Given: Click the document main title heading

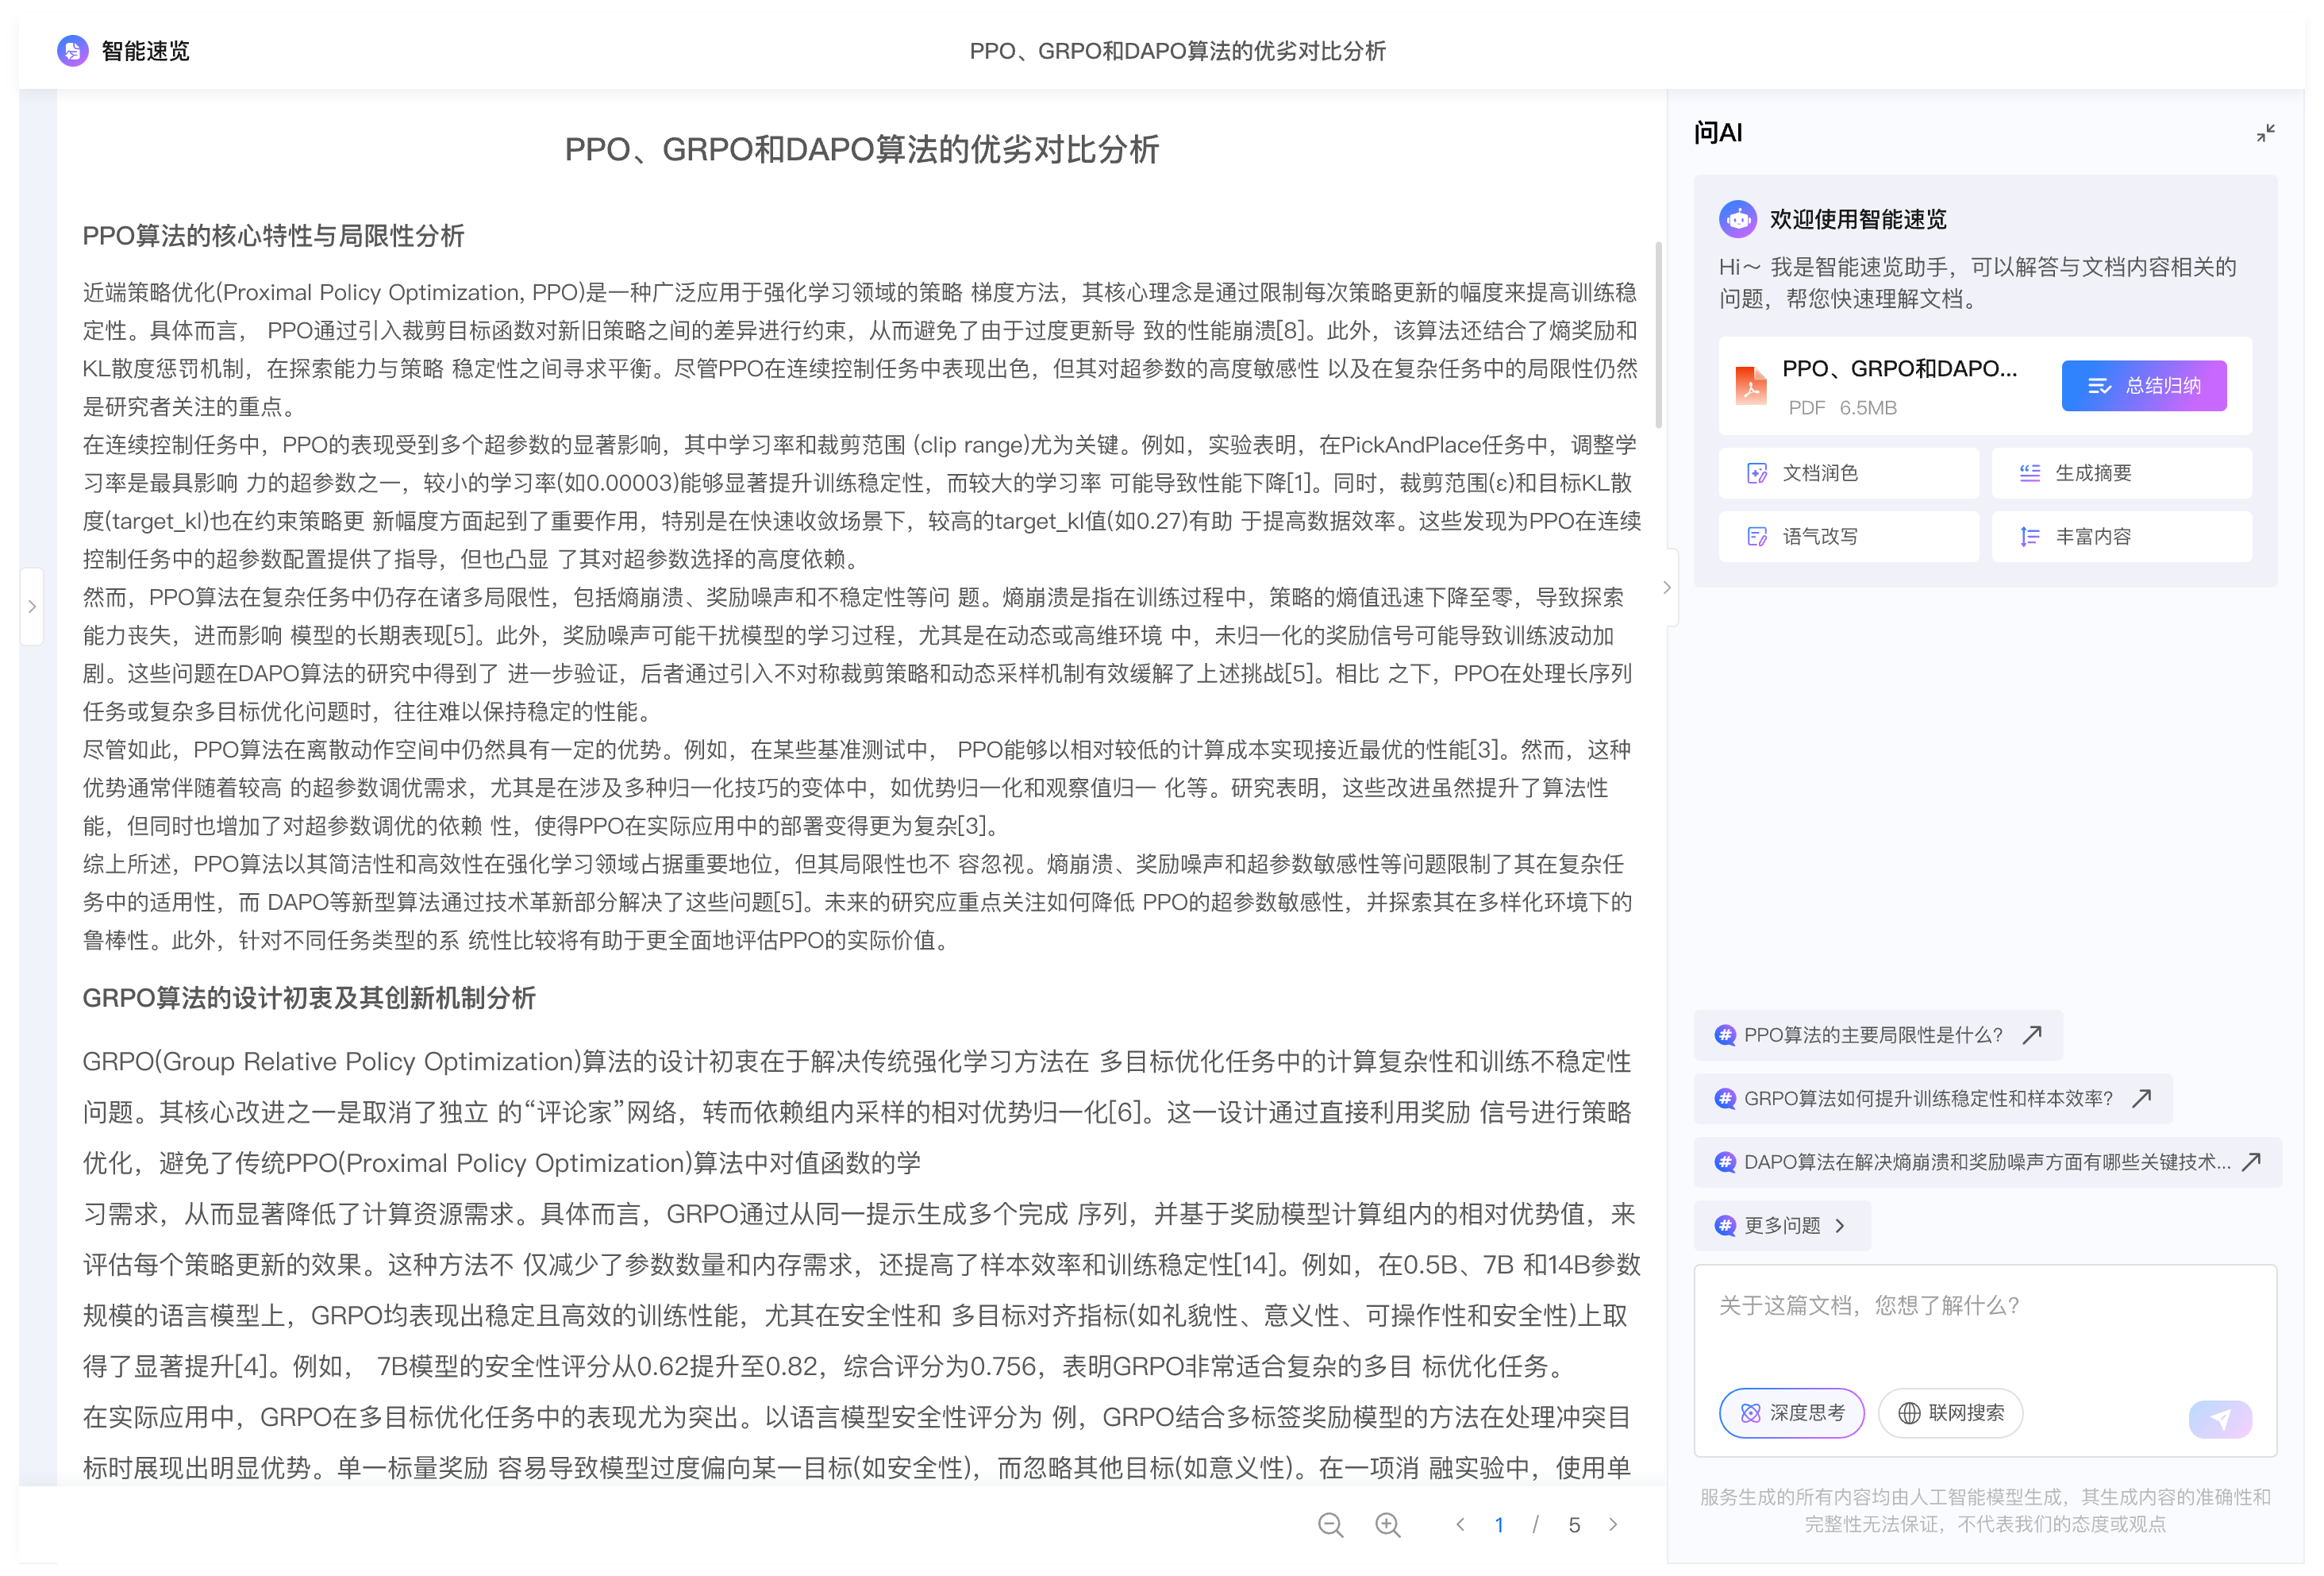Looking at the screenshot, I should pyautogui.click(x=861, y=149).
